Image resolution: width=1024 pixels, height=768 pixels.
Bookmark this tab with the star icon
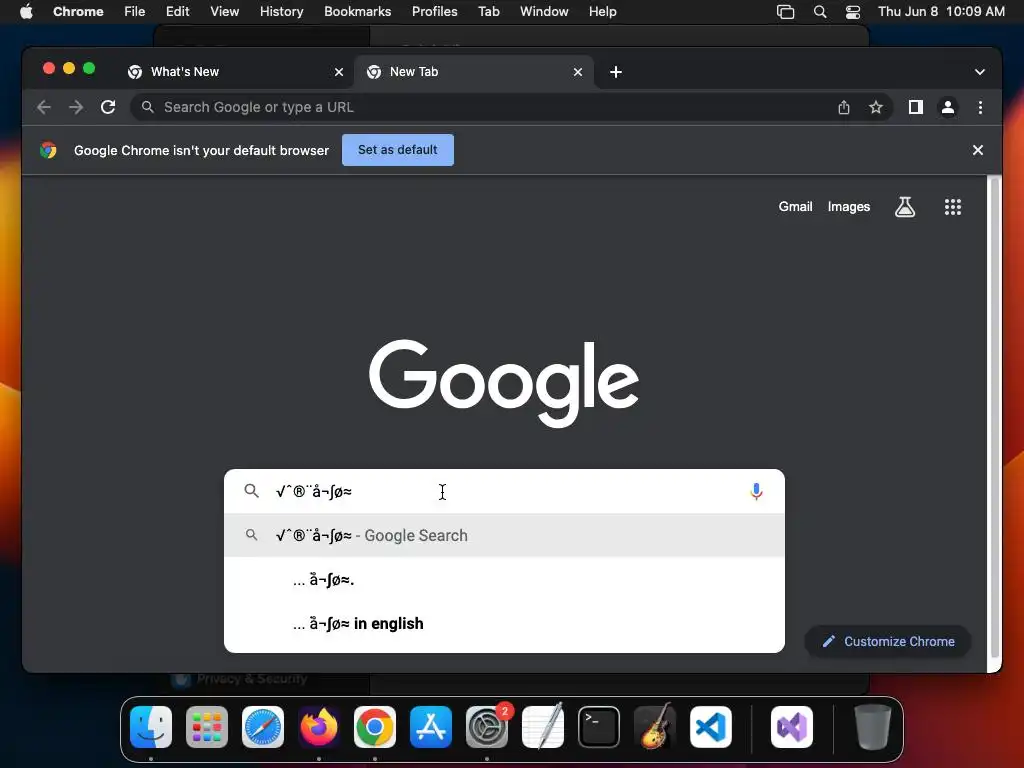pos(876,107)
